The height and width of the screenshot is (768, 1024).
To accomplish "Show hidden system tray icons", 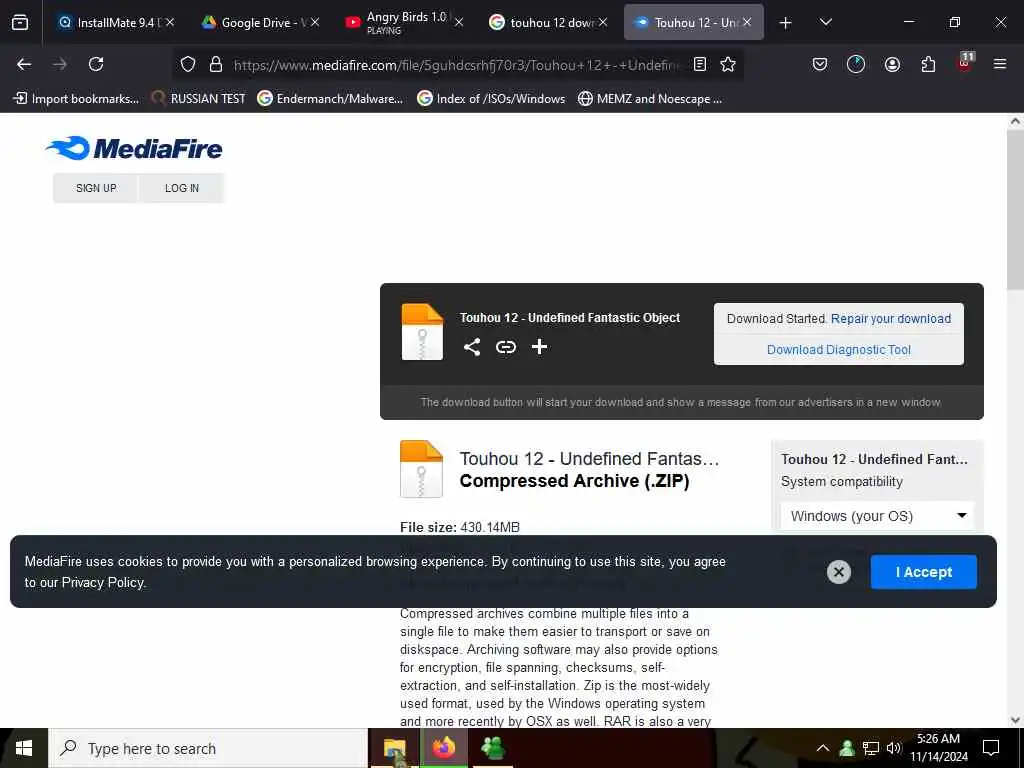I will click(823, 748).
